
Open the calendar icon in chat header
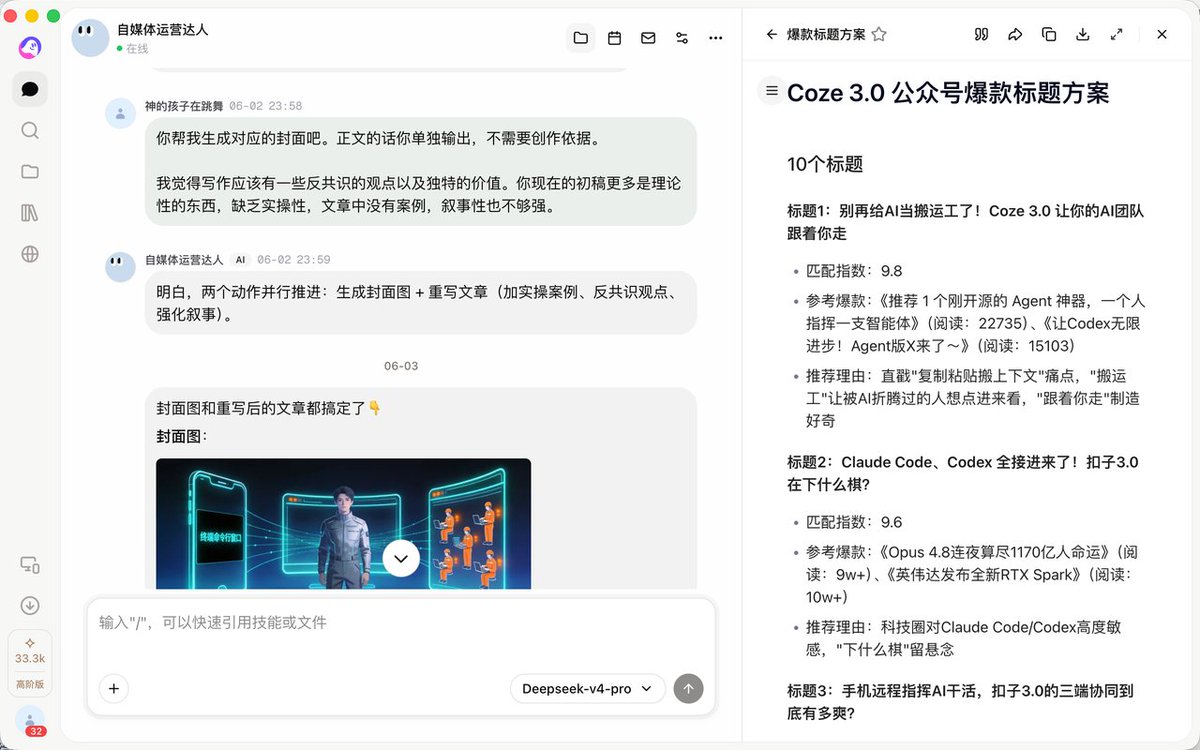pos(615,38)
